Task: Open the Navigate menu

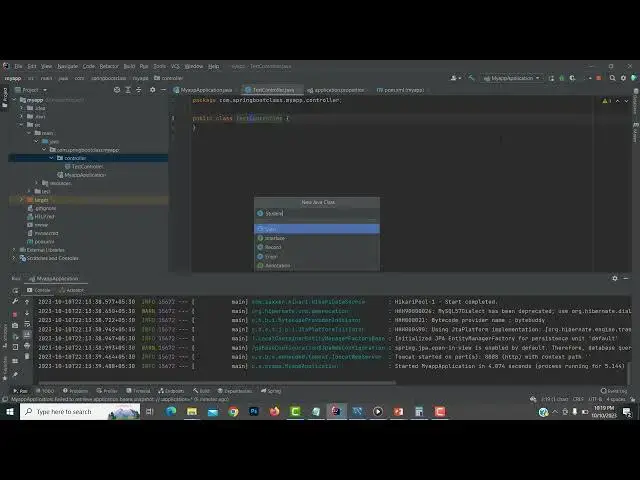Action: point(67,66)
